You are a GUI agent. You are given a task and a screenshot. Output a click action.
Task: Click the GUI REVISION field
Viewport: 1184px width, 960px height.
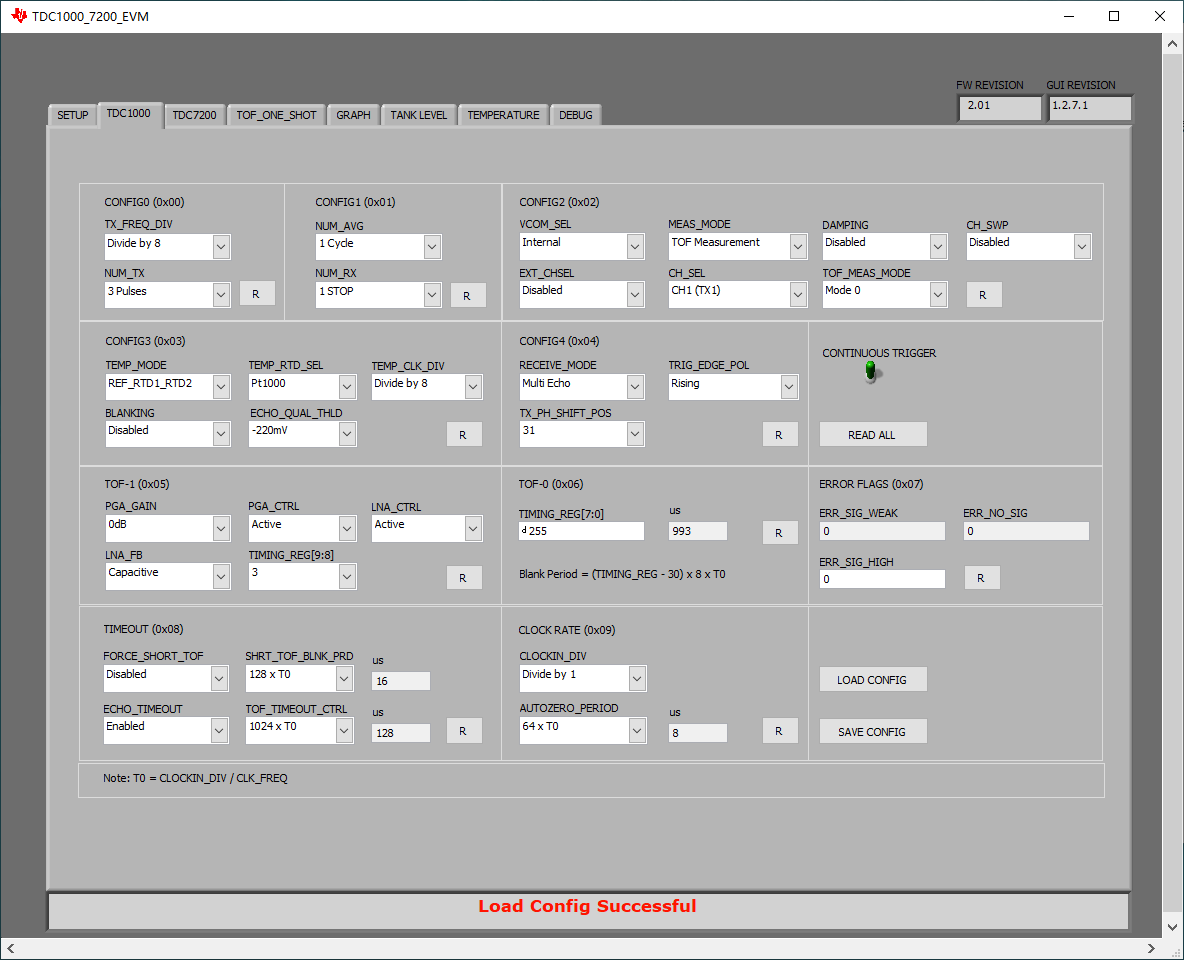1090,106
